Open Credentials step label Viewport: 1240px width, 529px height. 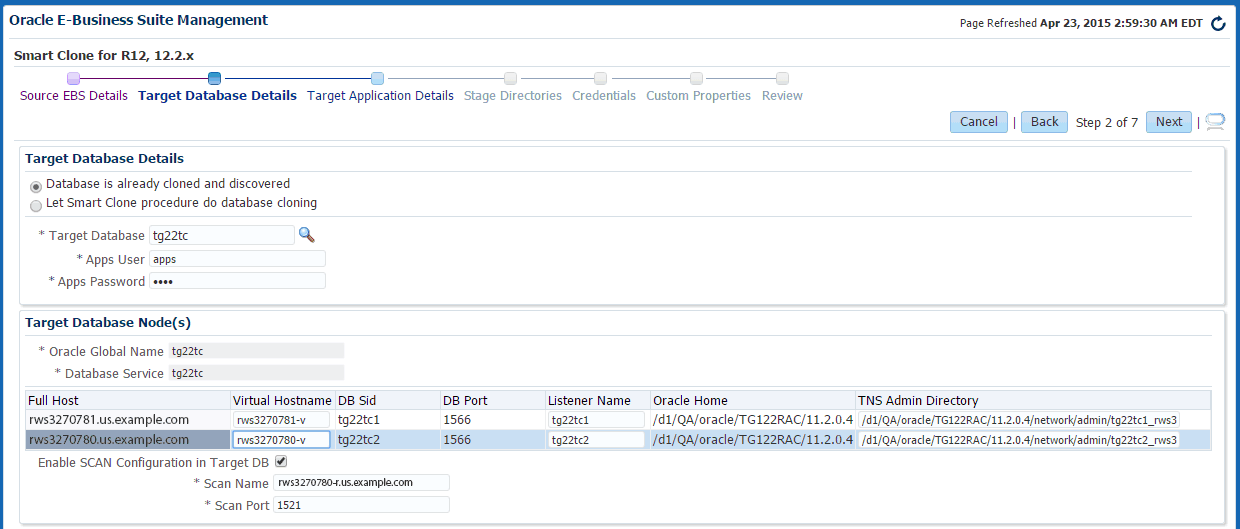click(604, 96)
